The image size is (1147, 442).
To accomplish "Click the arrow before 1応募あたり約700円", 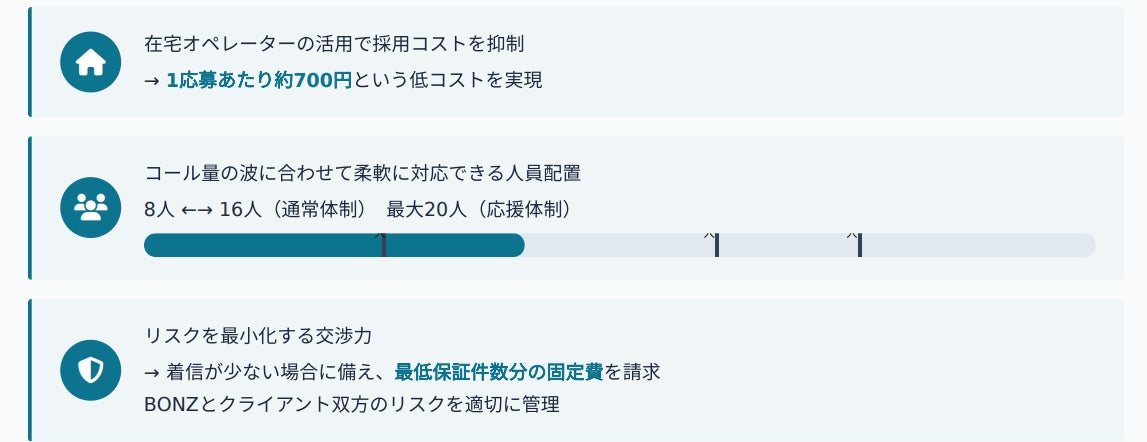I will [152, 81].
